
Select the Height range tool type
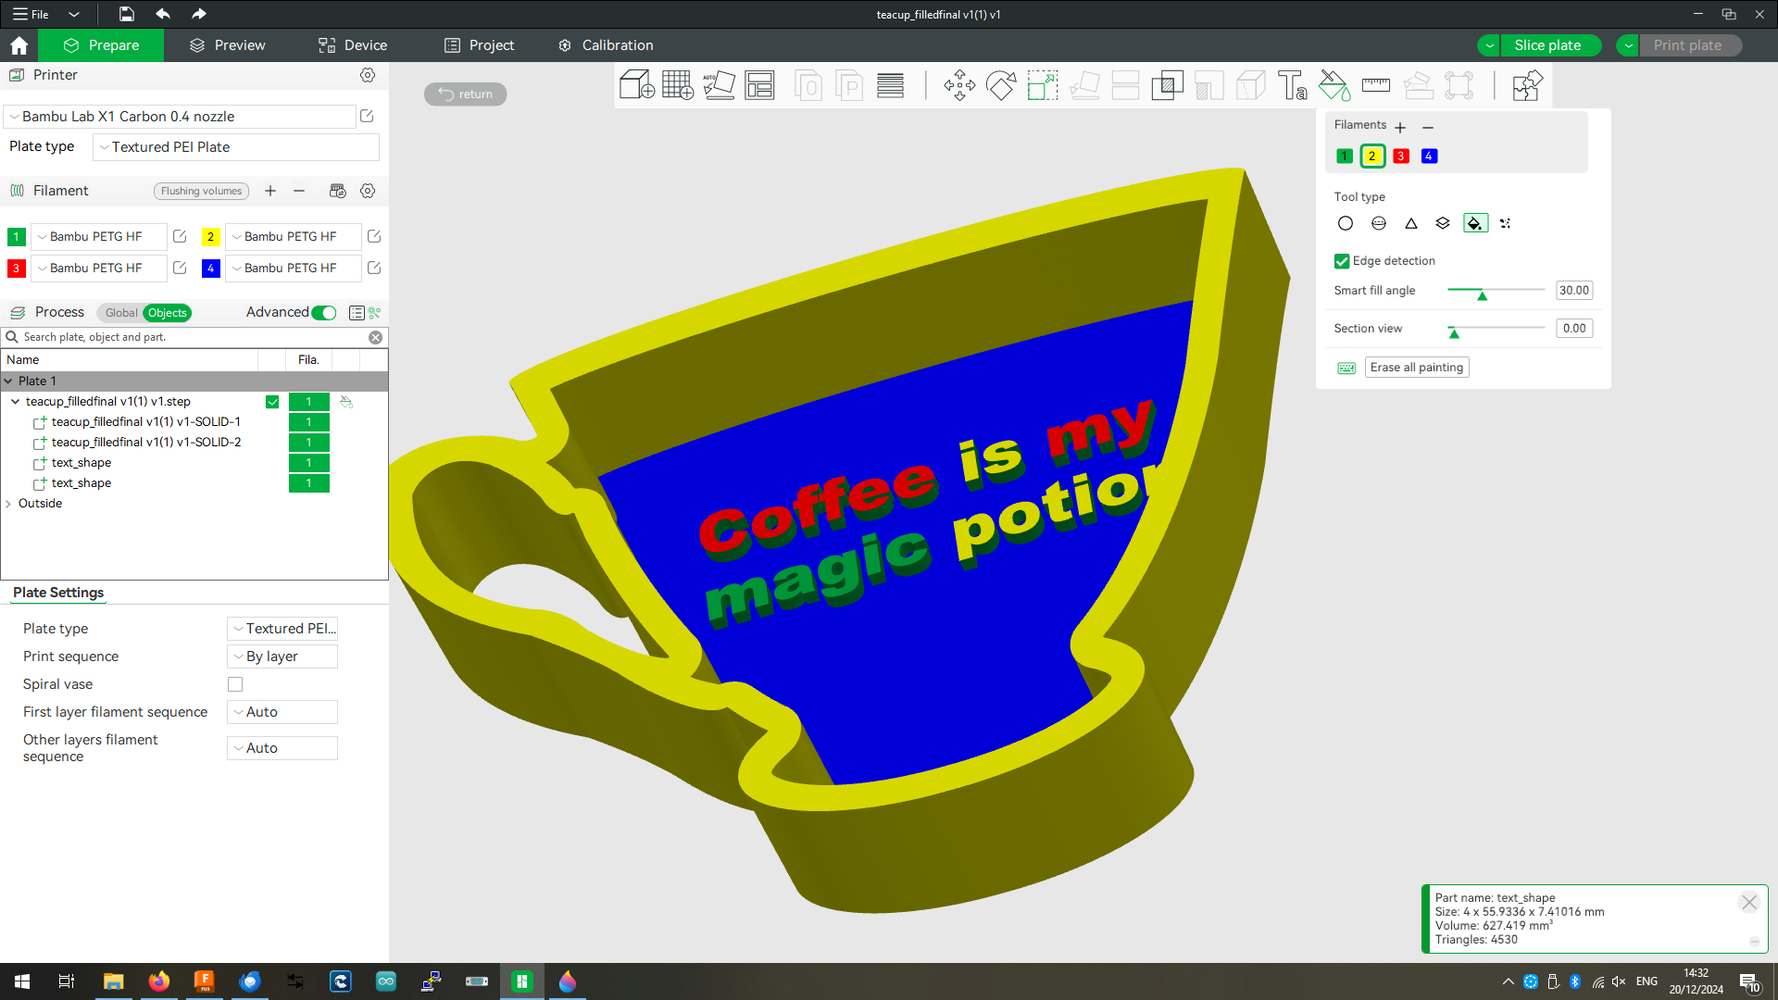[1442, 223]
